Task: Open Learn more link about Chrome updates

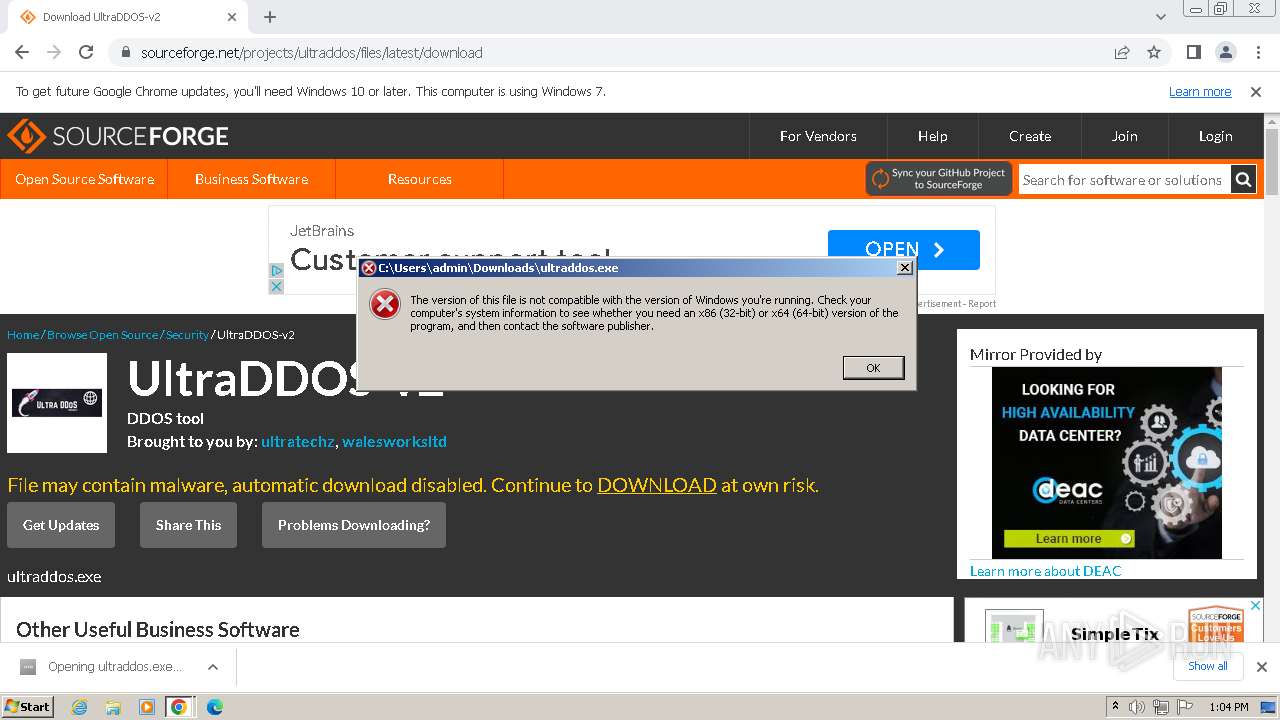Action: tap(1200, 91)
